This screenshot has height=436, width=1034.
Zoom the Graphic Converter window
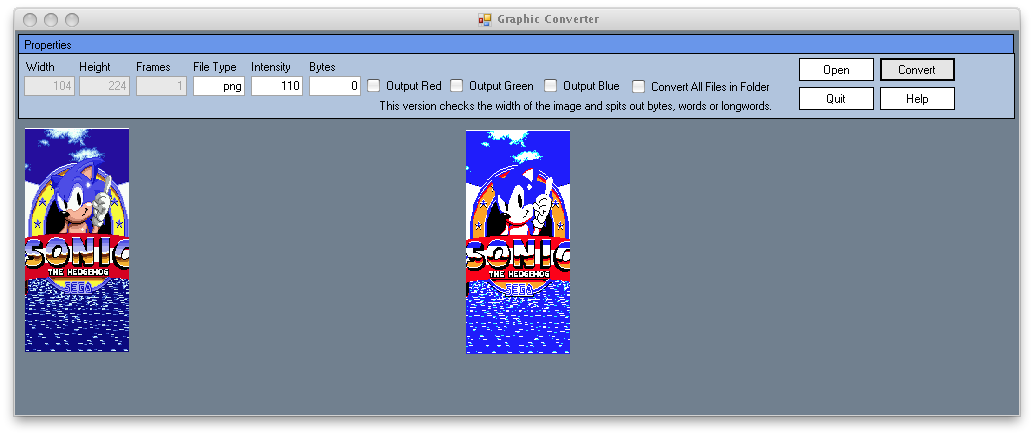click(72, 20)
